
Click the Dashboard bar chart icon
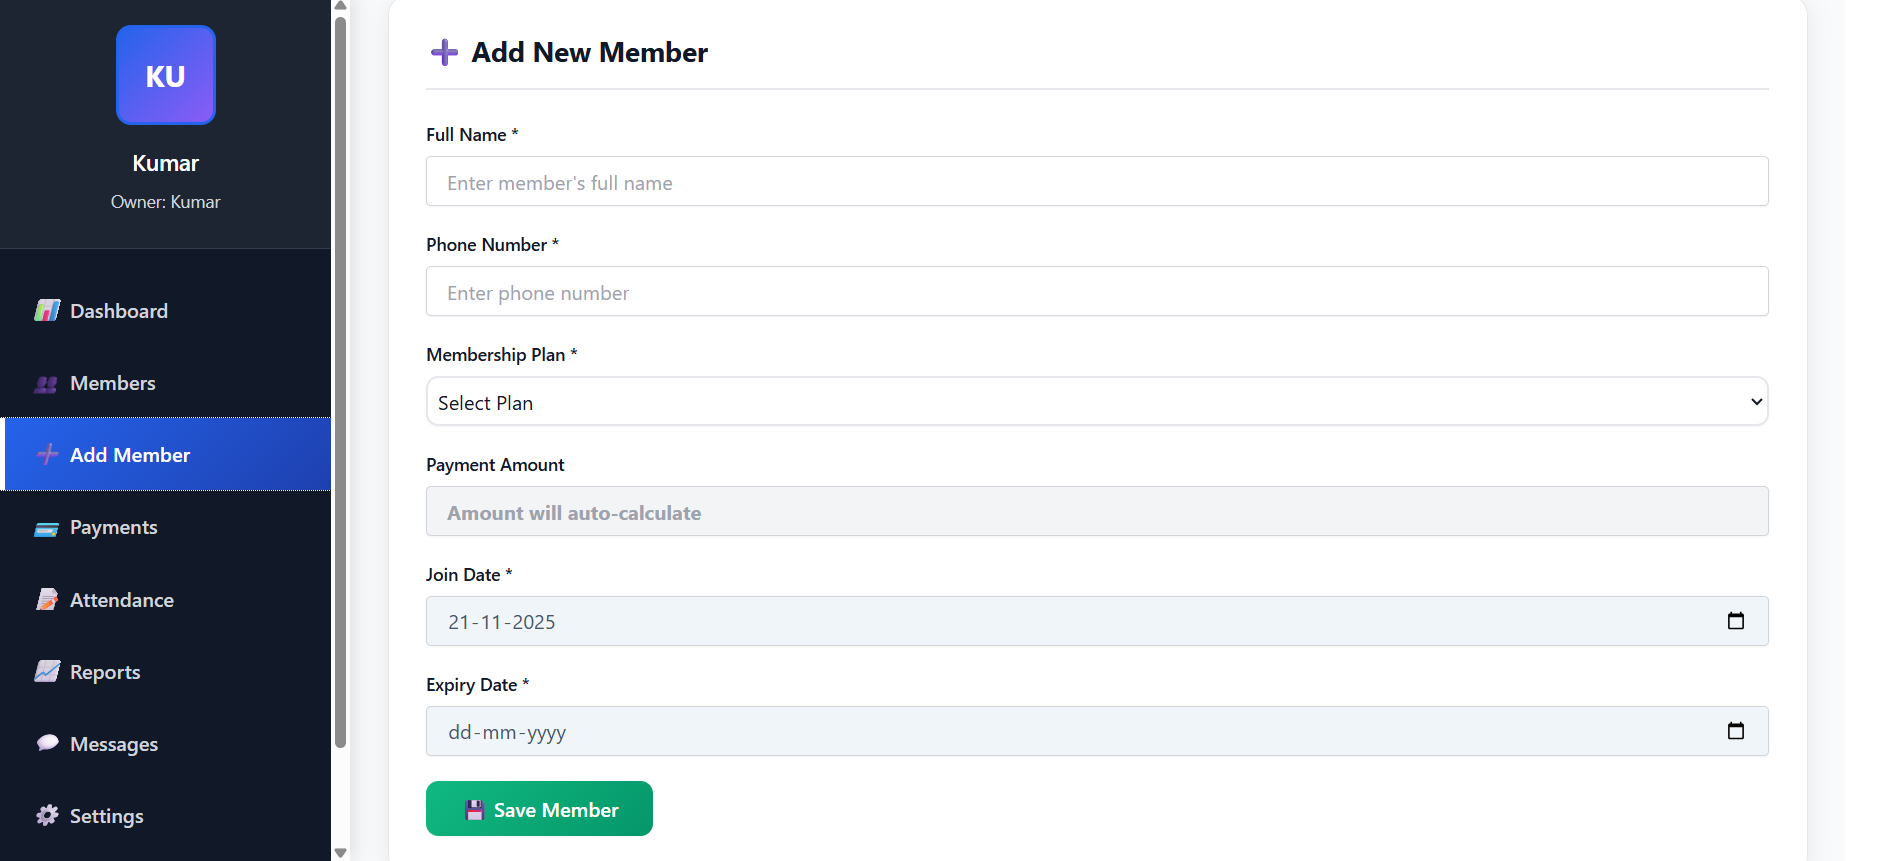[47, 310]
